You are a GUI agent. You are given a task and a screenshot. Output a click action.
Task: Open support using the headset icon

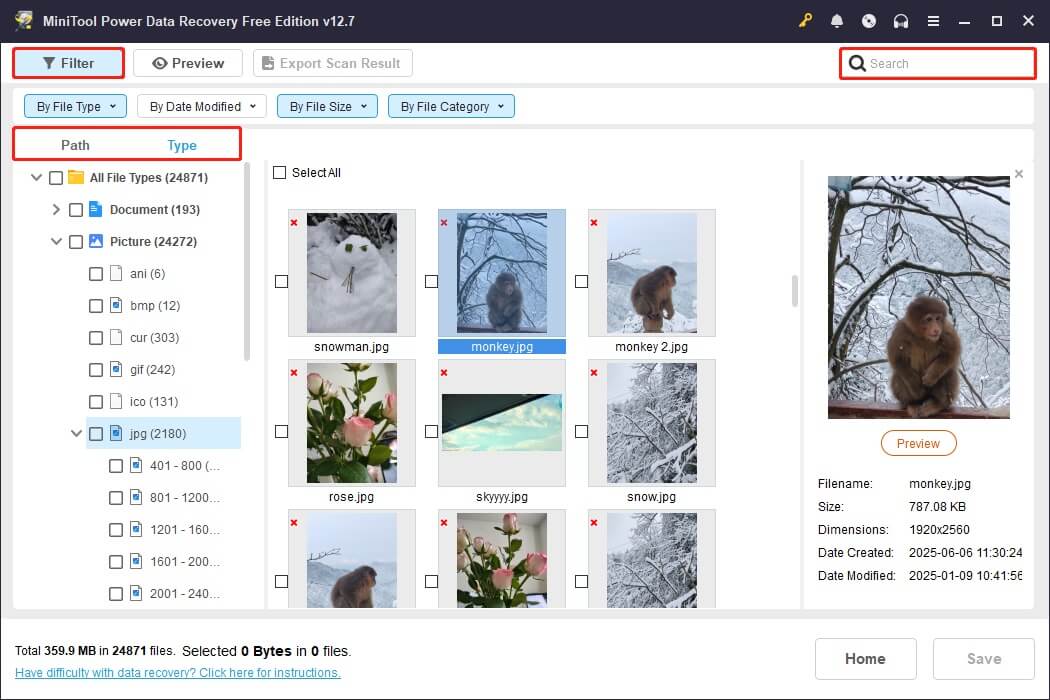(900, 20)
